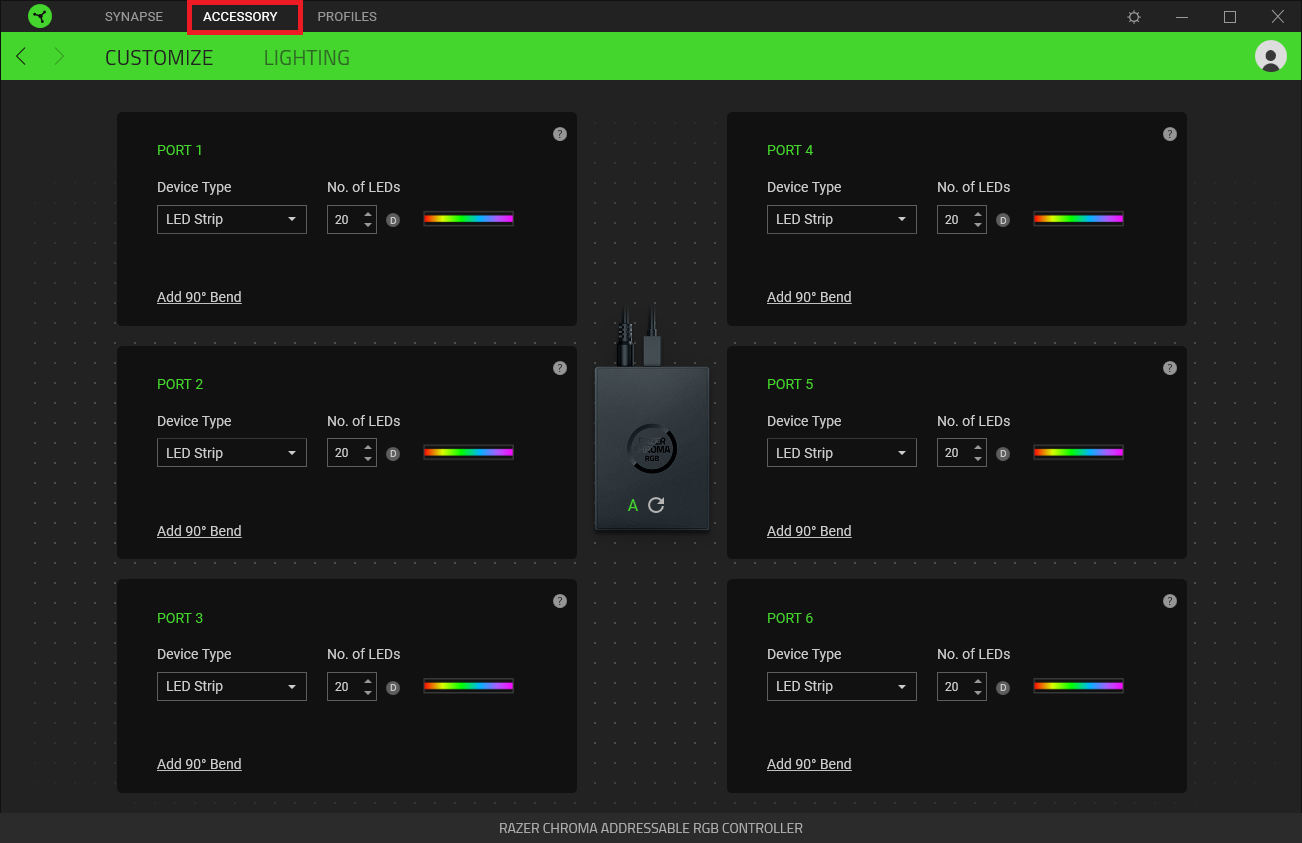
Task: Reset Port 3 LEDs with D icon
Action: pyautogui.click(x=393, y=688)
